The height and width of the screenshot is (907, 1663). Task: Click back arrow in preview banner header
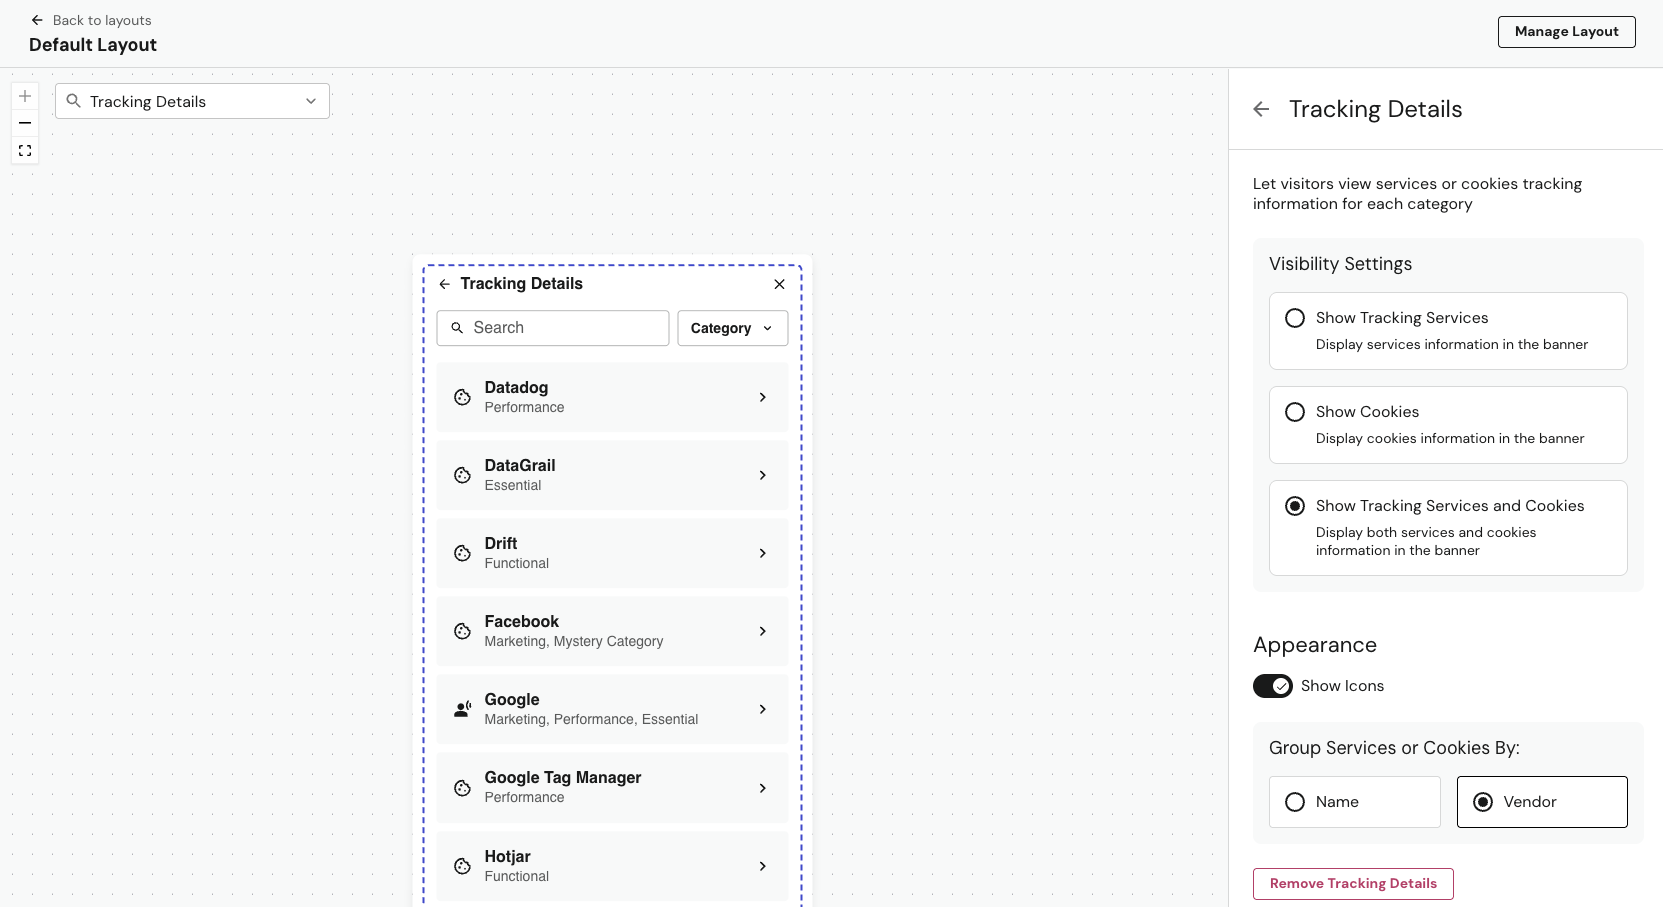[444, 284]
